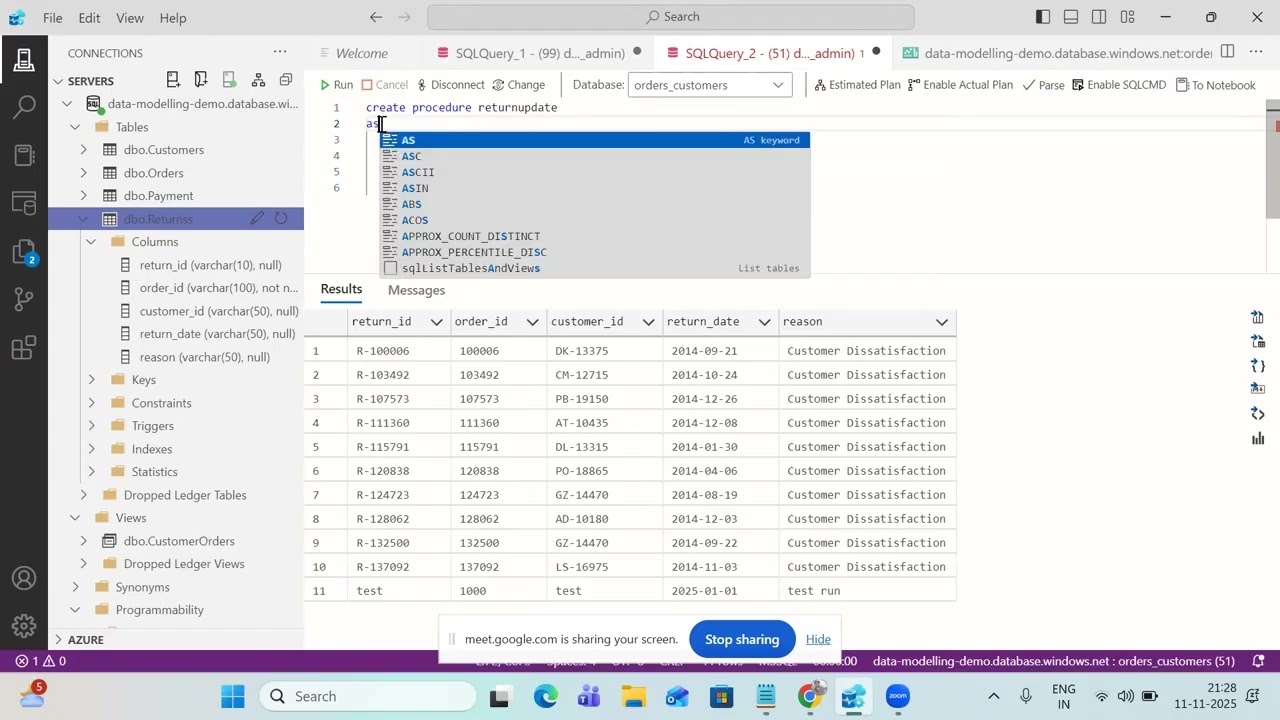1280x720 pixels.
Task: Open the return_id column header dropdown arrow
Action: pyautogui.click(x=436, y=322)
